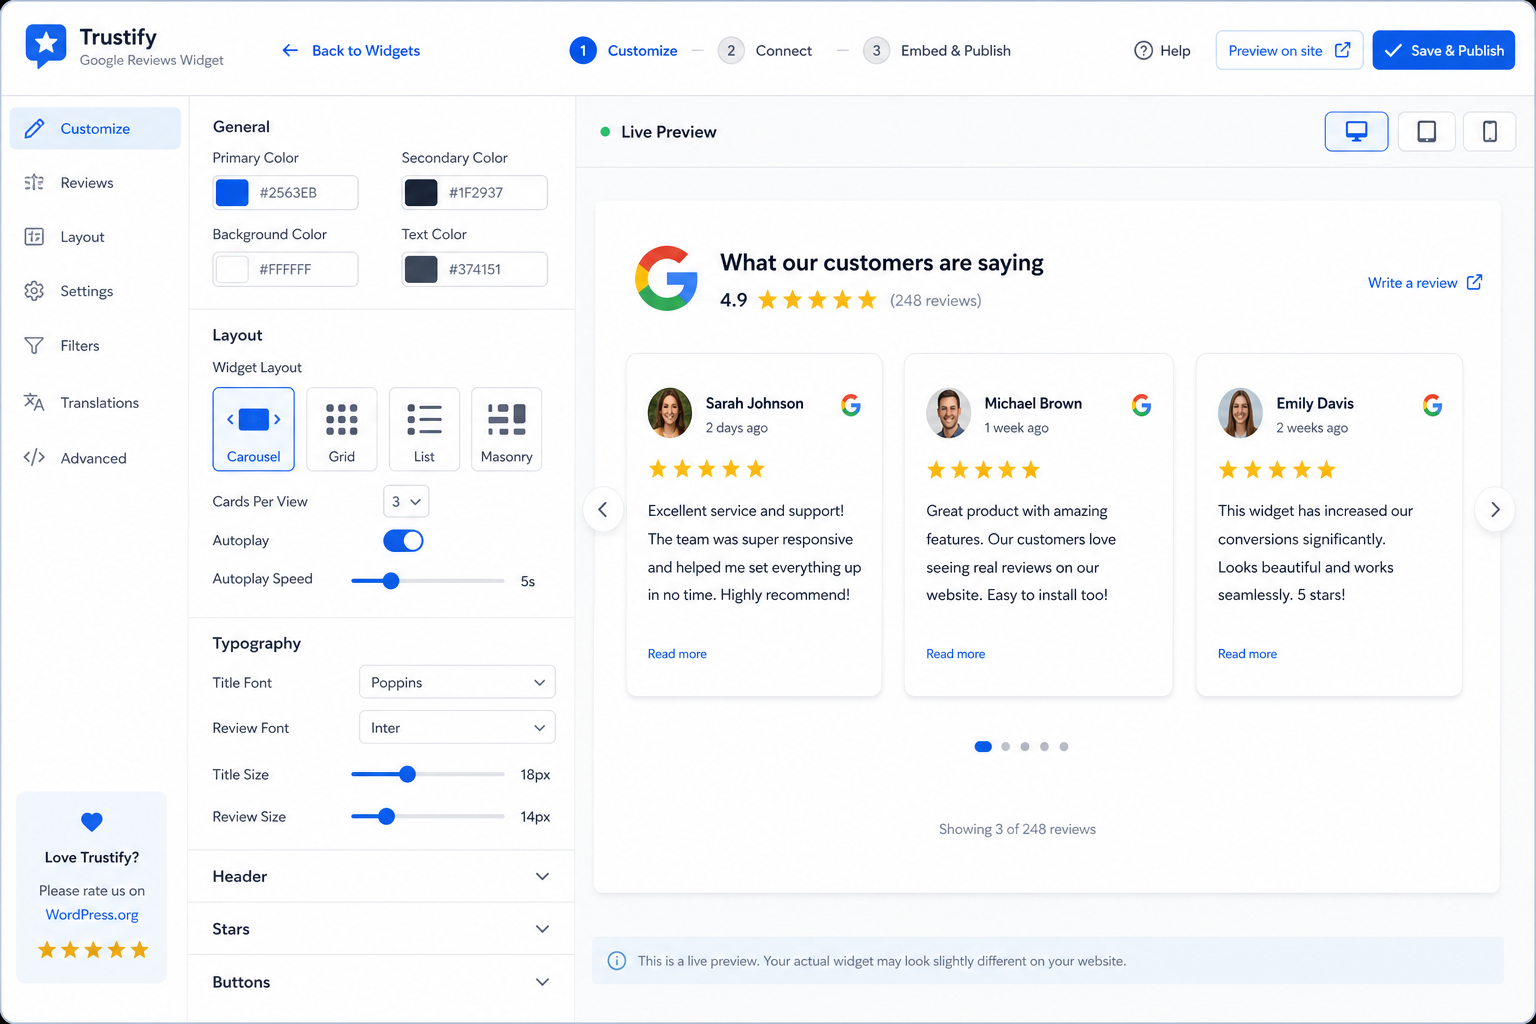Click the five-star rating under WordPress.org
The image size is (1536, 1024).
click(x=93, y=950)
